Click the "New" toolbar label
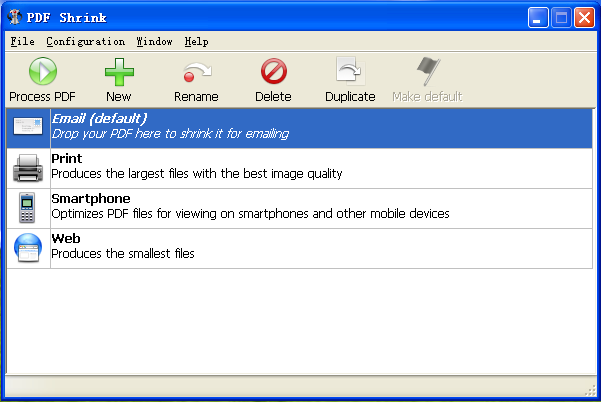The width and height of the screenshot is (601, 402). [x=119, y=97]
